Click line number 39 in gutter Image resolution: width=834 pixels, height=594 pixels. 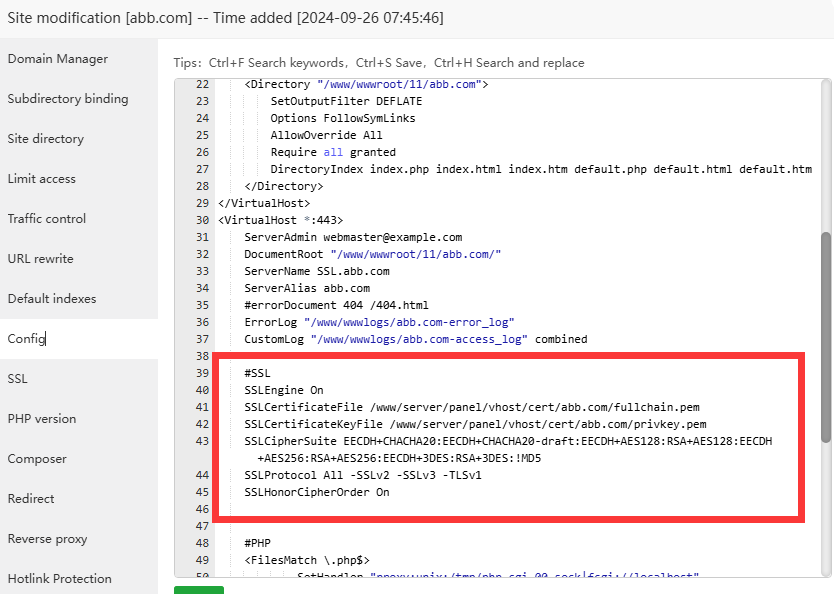202,373
